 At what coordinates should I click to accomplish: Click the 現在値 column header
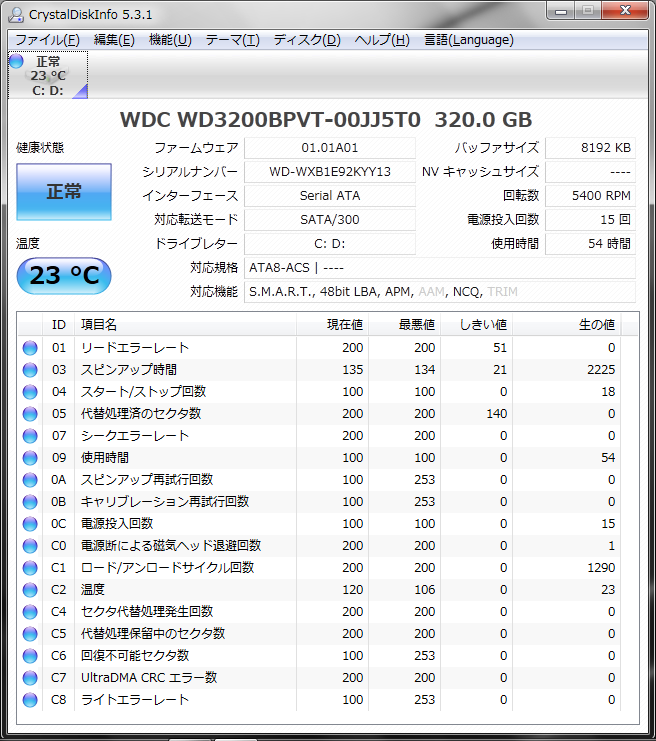333,325
